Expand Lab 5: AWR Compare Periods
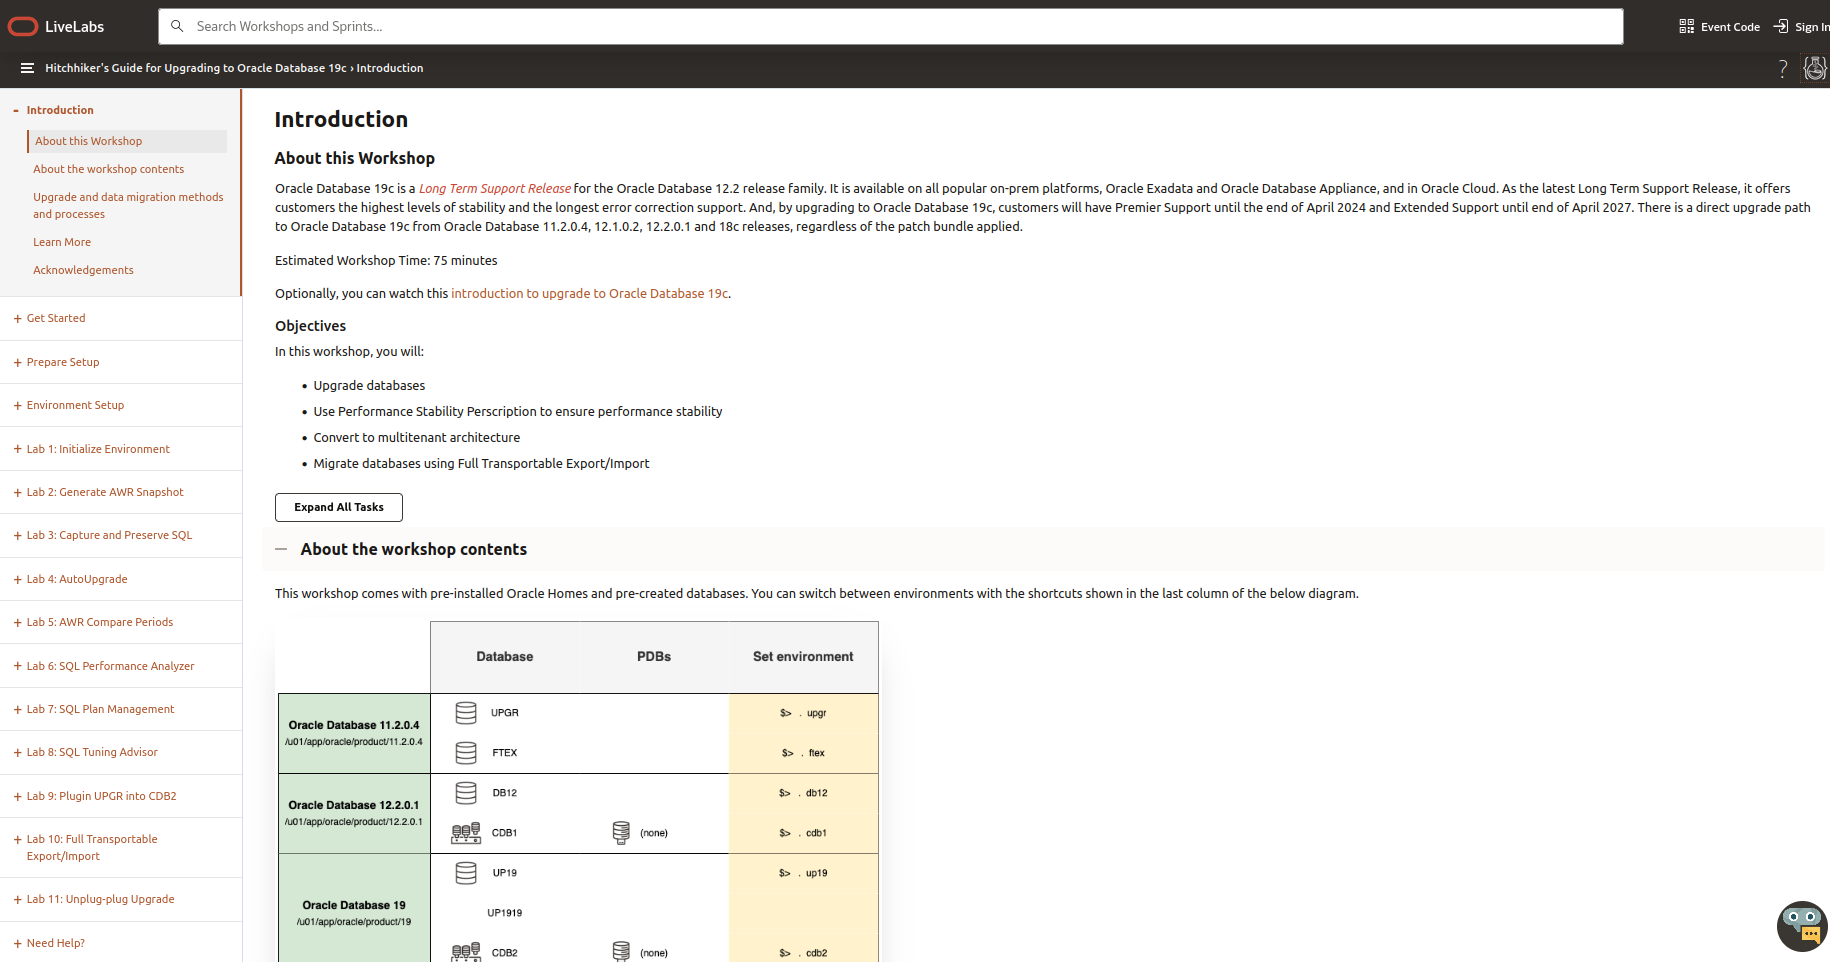The image size is (1830, 962). [18, 623]
